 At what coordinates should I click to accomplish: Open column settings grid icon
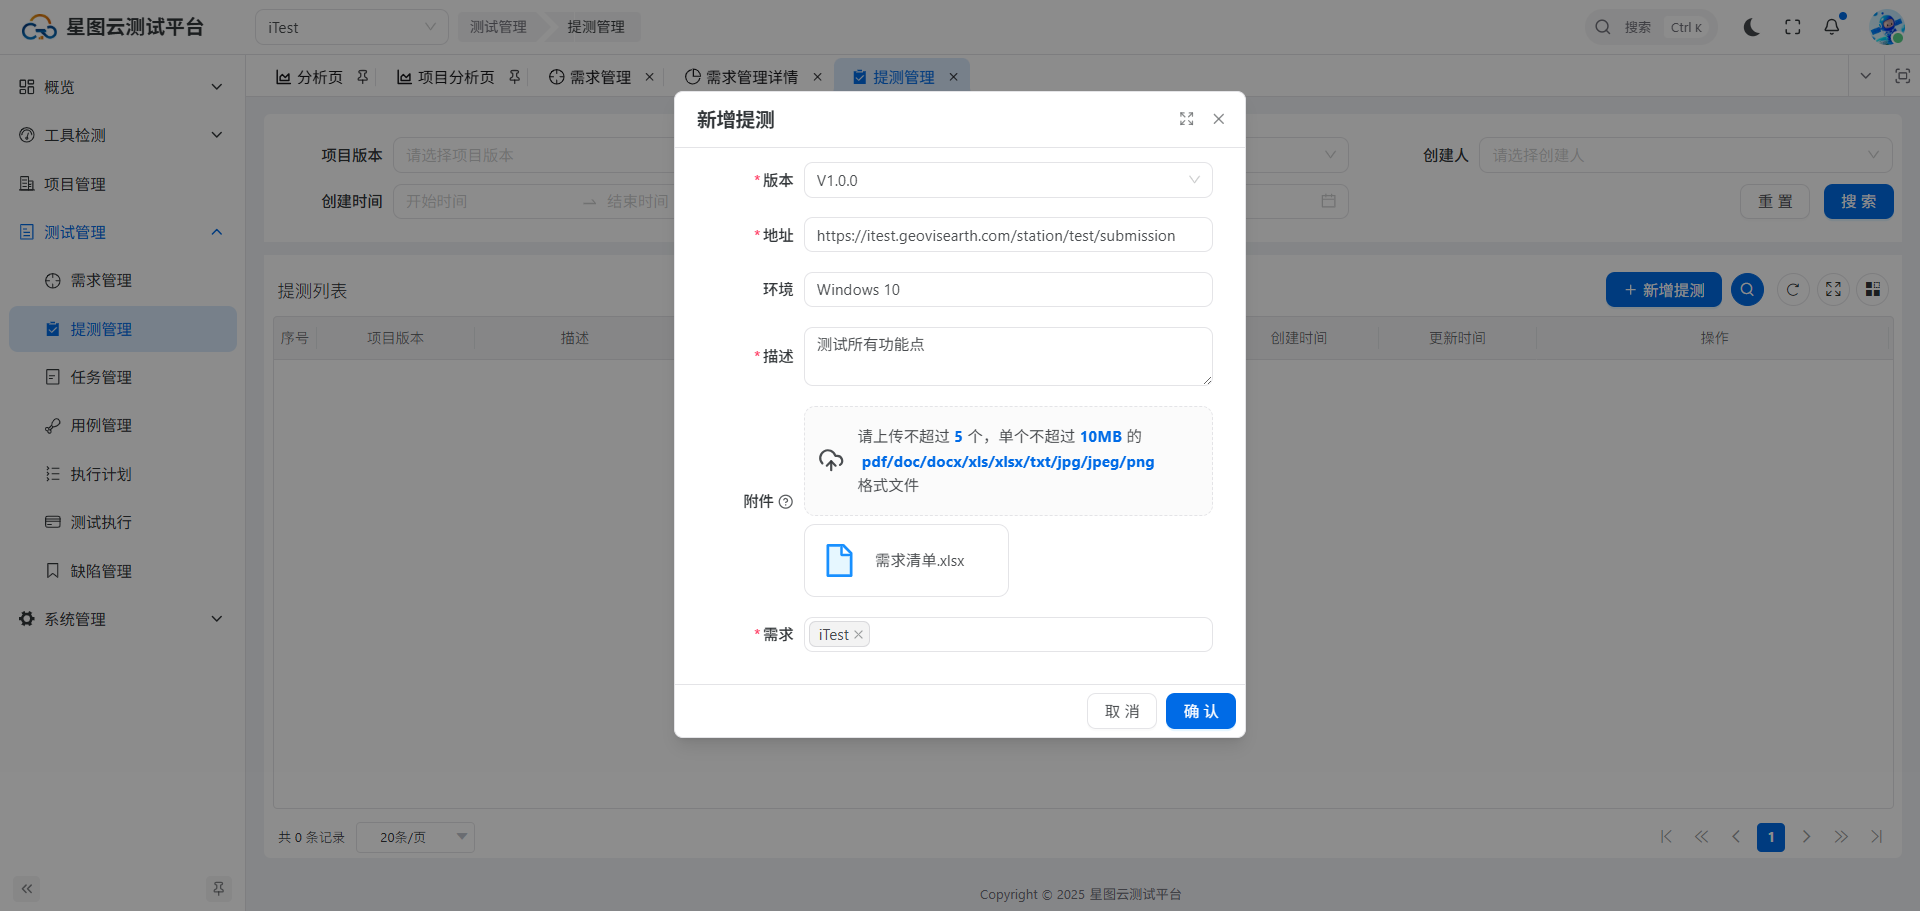tap(1873, 290)
